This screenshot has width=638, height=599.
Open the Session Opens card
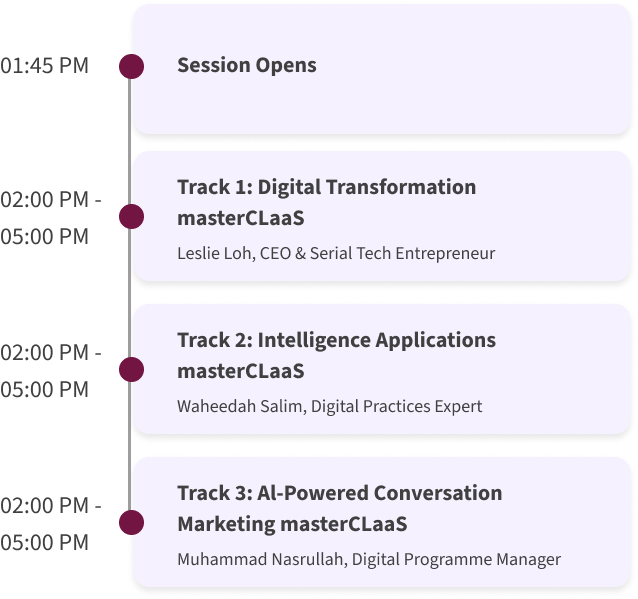(x=382, y=69)
